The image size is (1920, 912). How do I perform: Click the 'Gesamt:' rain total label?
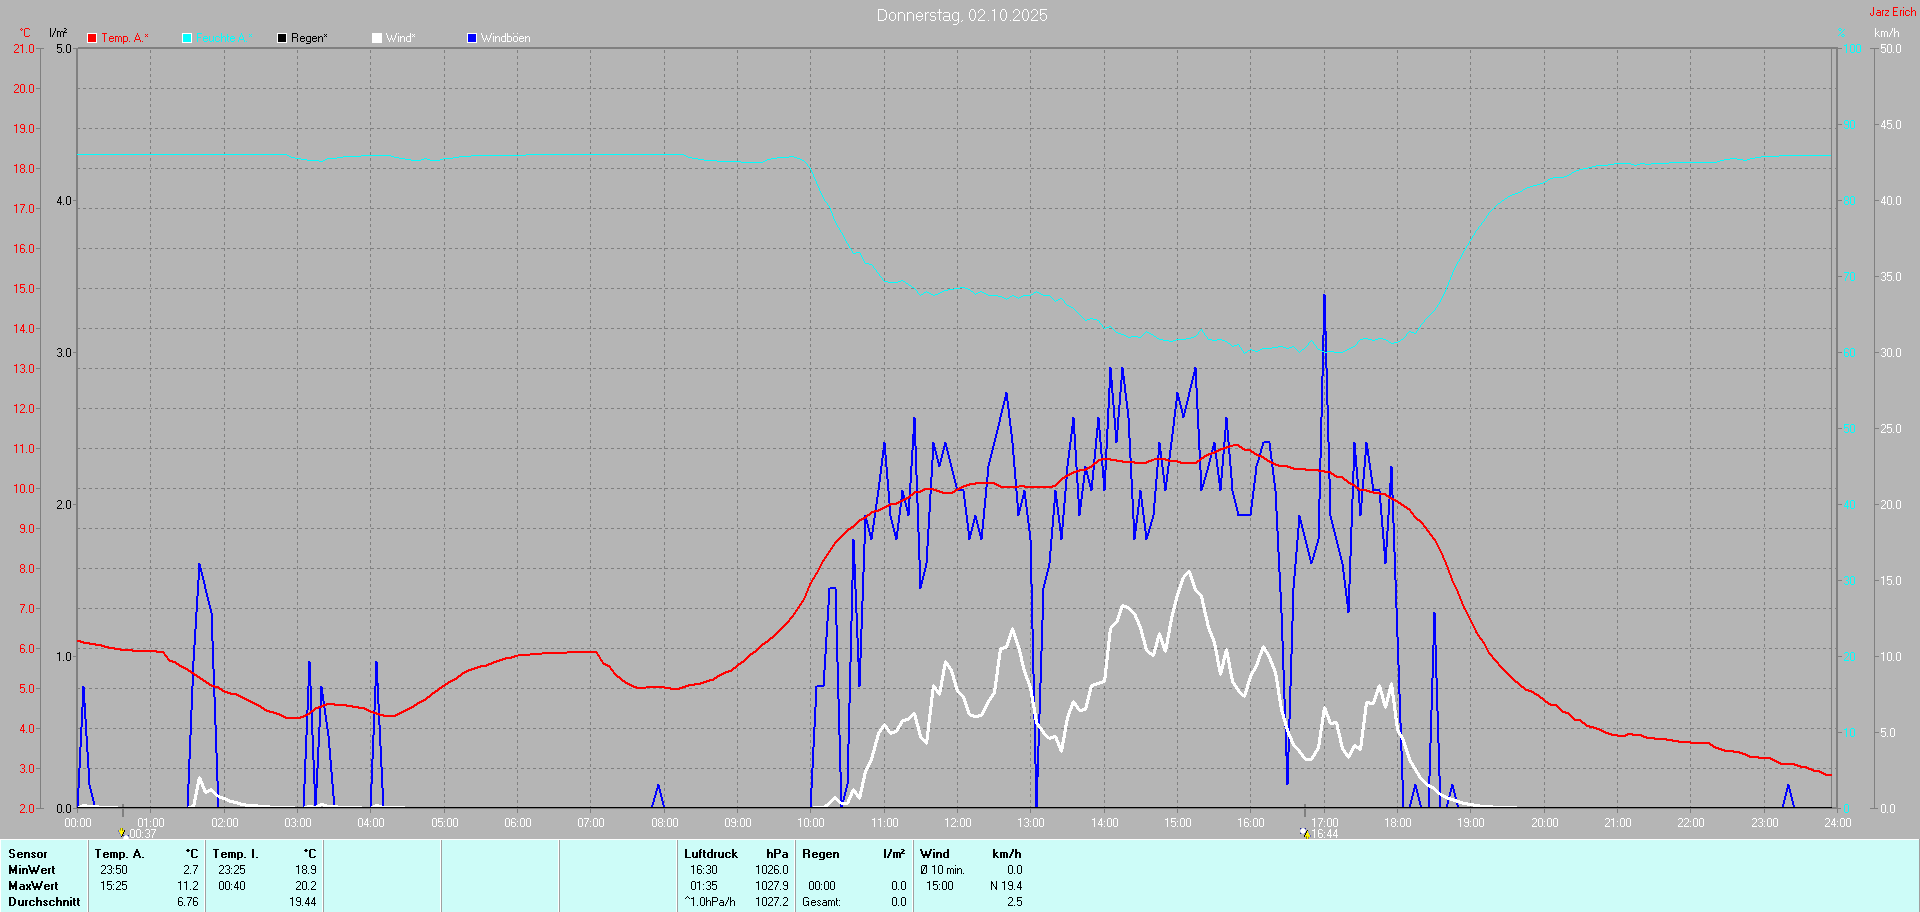[821, 902]
